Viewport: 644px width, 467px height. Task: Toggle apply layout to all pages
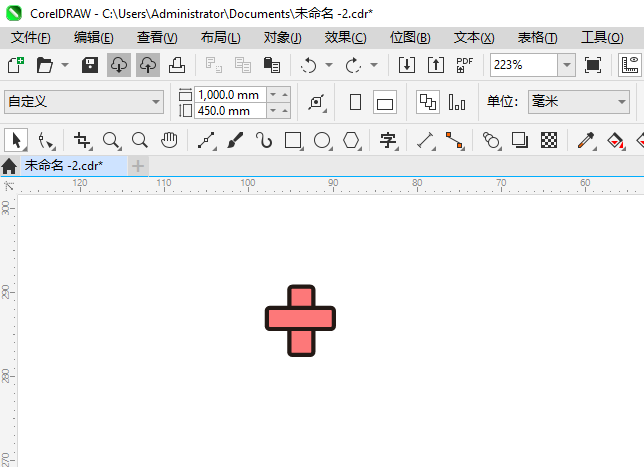428,102
